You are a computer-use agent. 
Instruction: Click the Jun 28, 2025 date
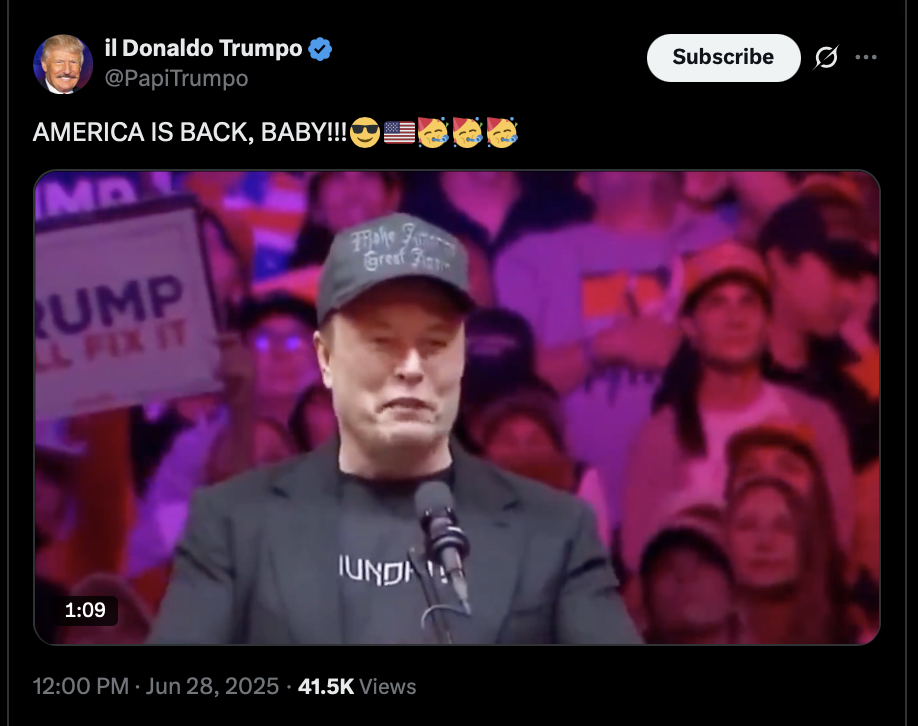[212, 686]
